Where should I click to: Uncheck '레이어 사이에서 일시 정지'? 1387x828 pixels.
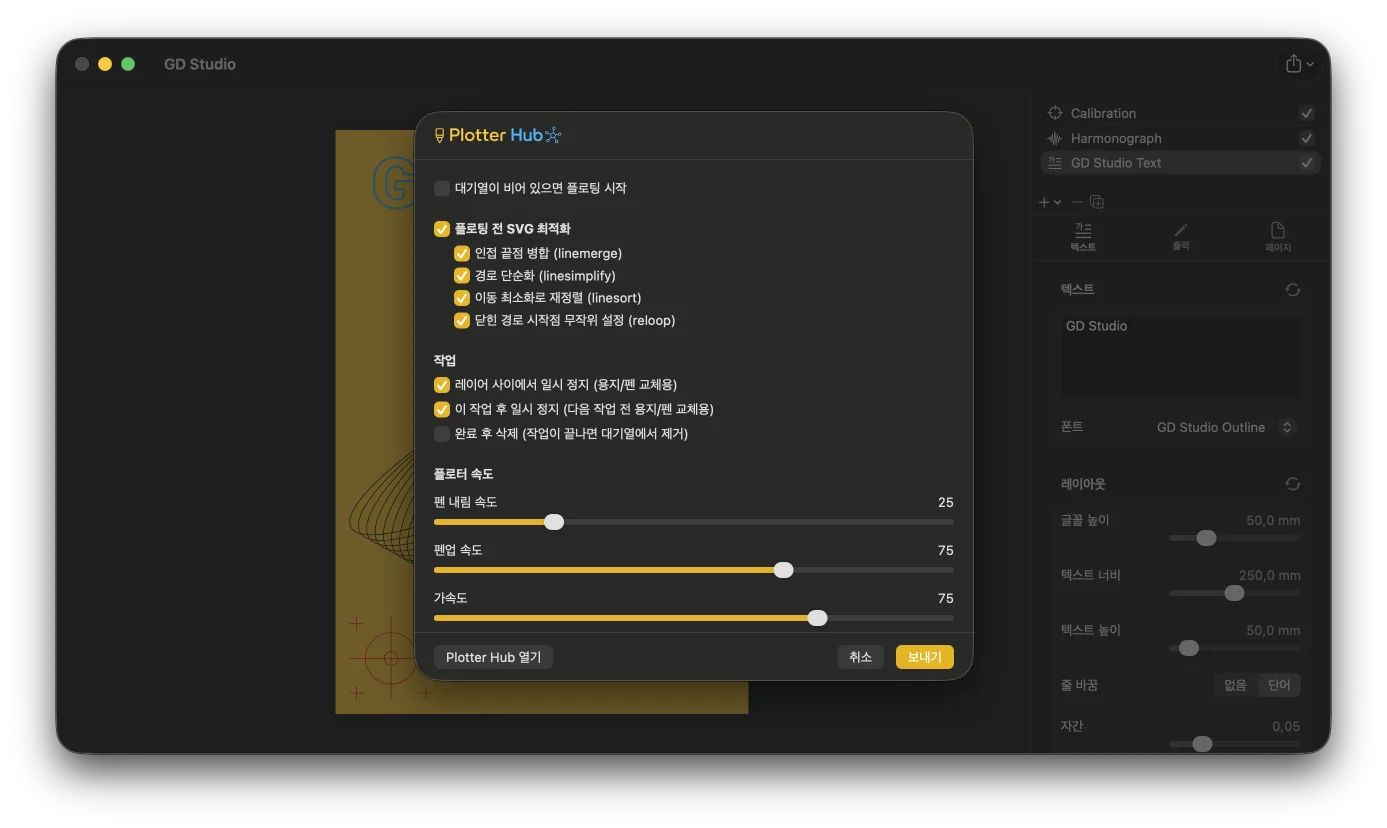[x=442, y=385]
